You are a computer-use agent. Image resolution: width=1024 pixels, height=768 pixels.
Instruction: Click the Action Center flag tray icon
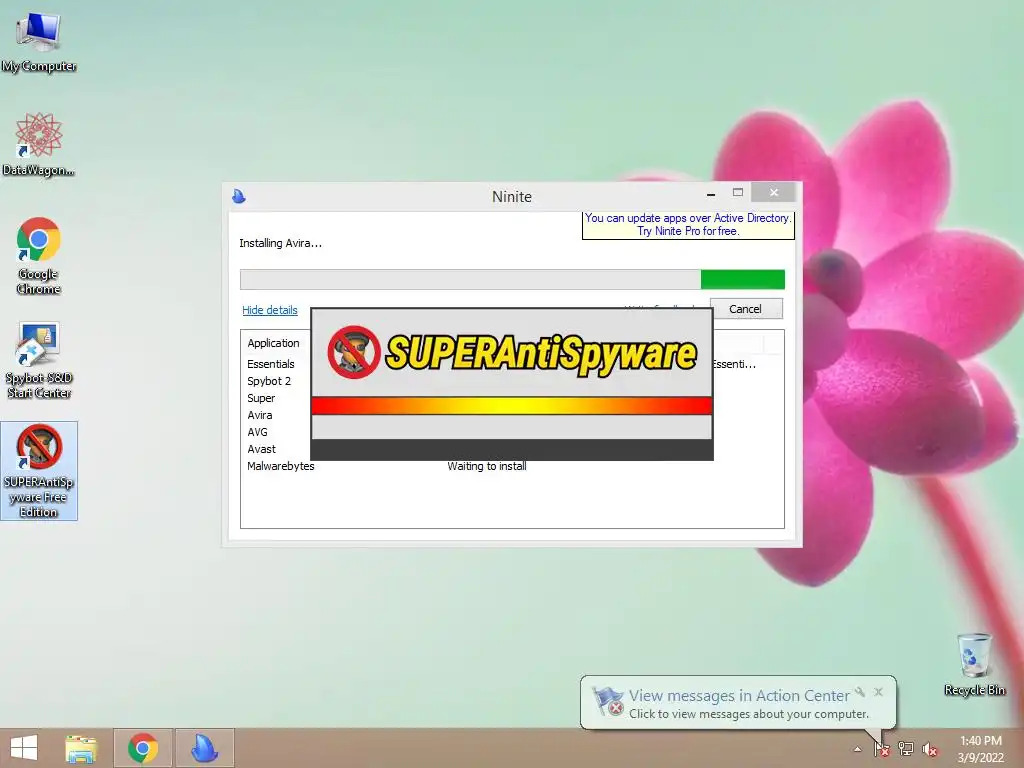(881, 748)
